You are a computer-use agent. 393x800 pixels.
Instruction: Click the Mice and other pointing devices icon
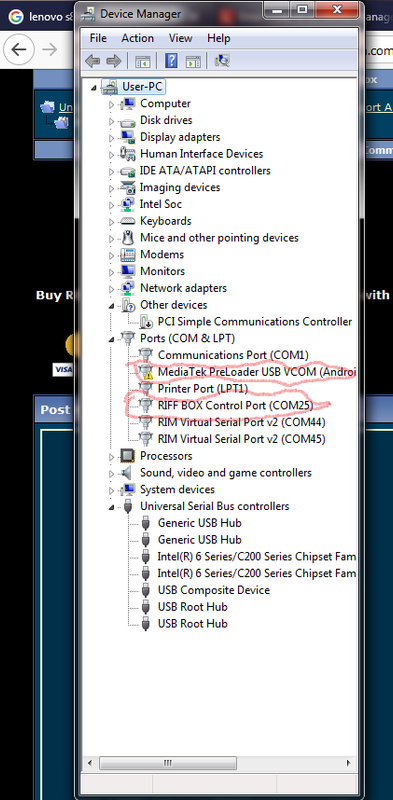click(127, 238)
